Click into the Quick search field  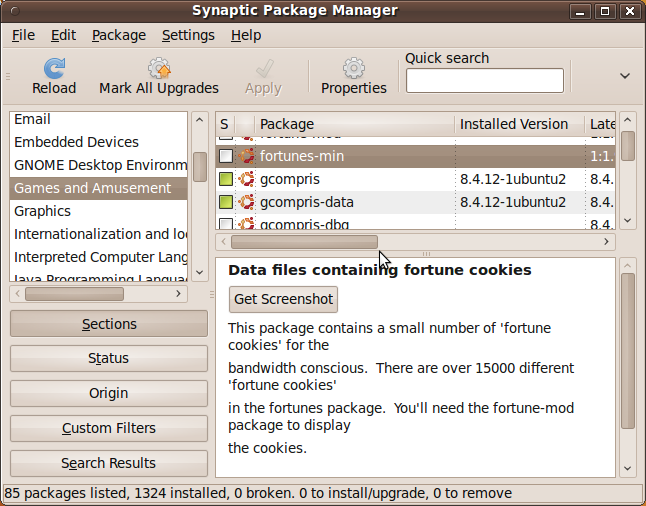(484, 81)
